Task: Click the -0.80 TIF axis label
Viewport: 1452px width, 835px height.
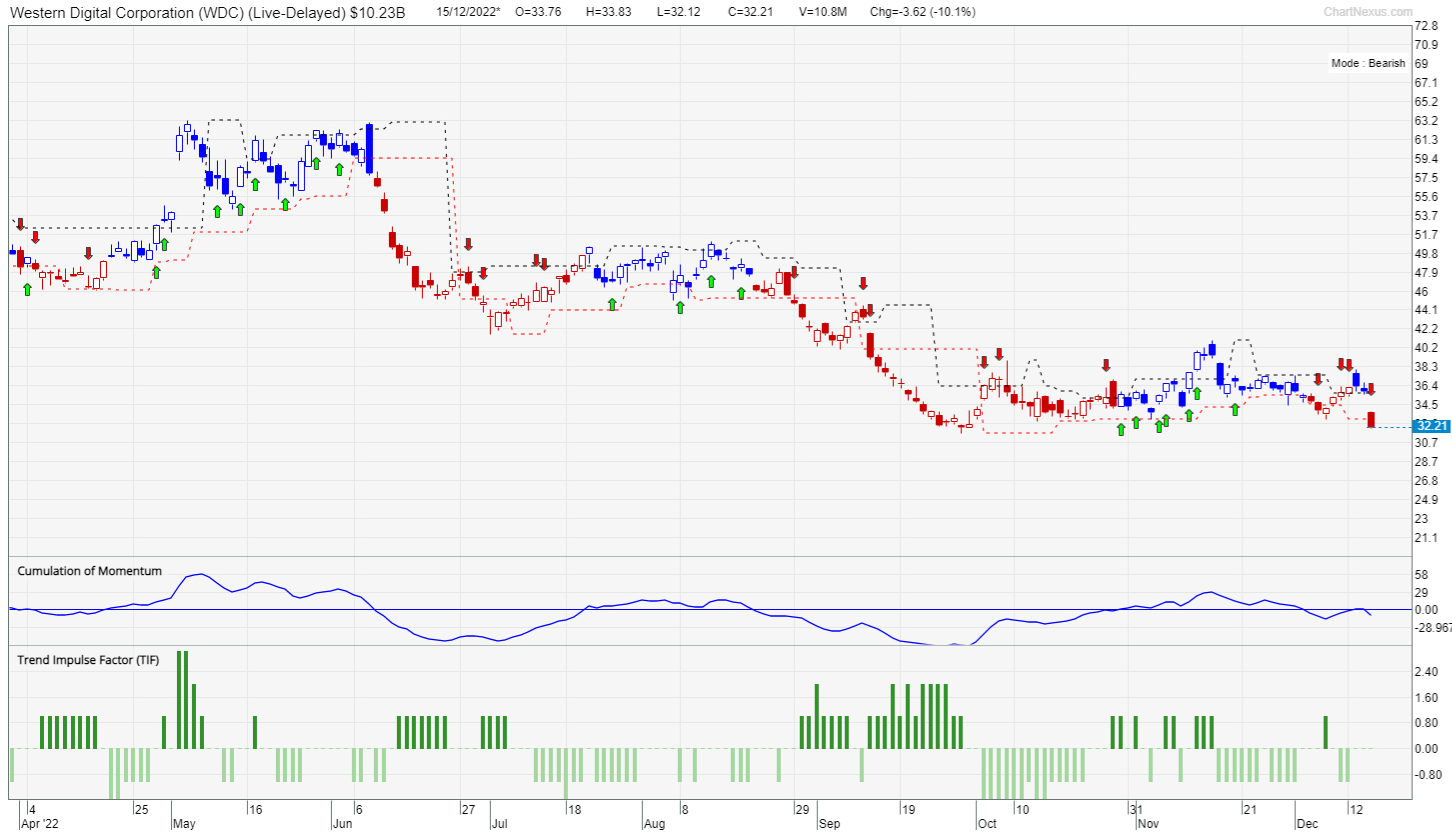Action: click(x=1428, y=775)
